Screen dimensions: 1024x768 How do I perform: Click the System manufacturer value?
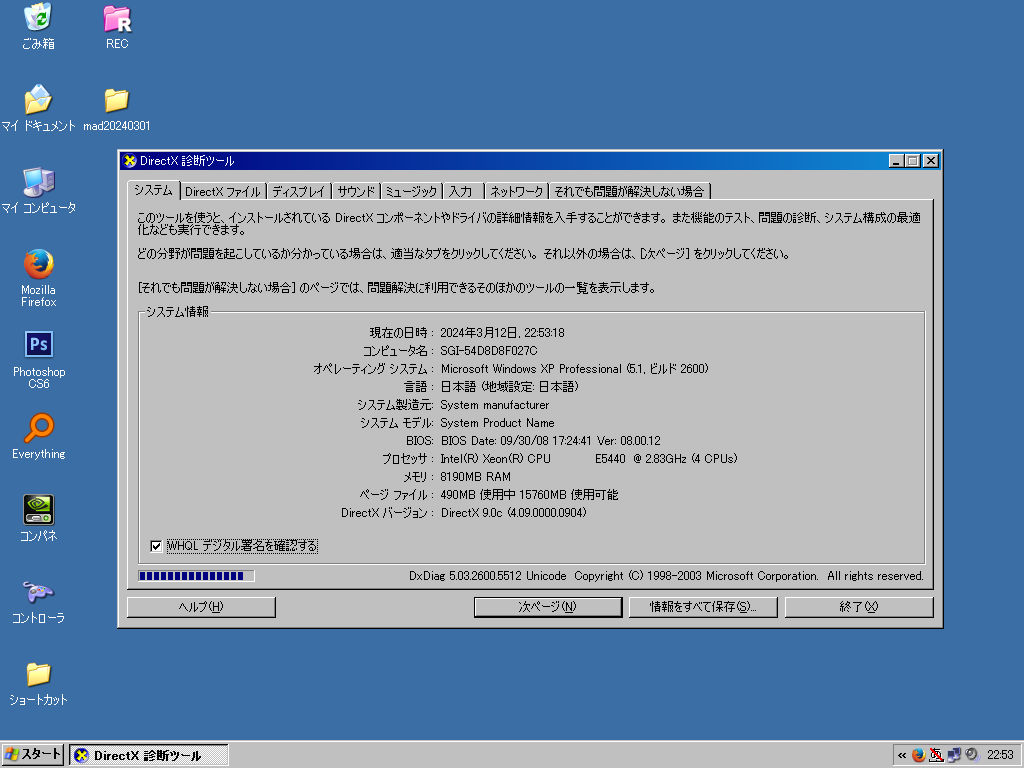(x=494, y=405)
